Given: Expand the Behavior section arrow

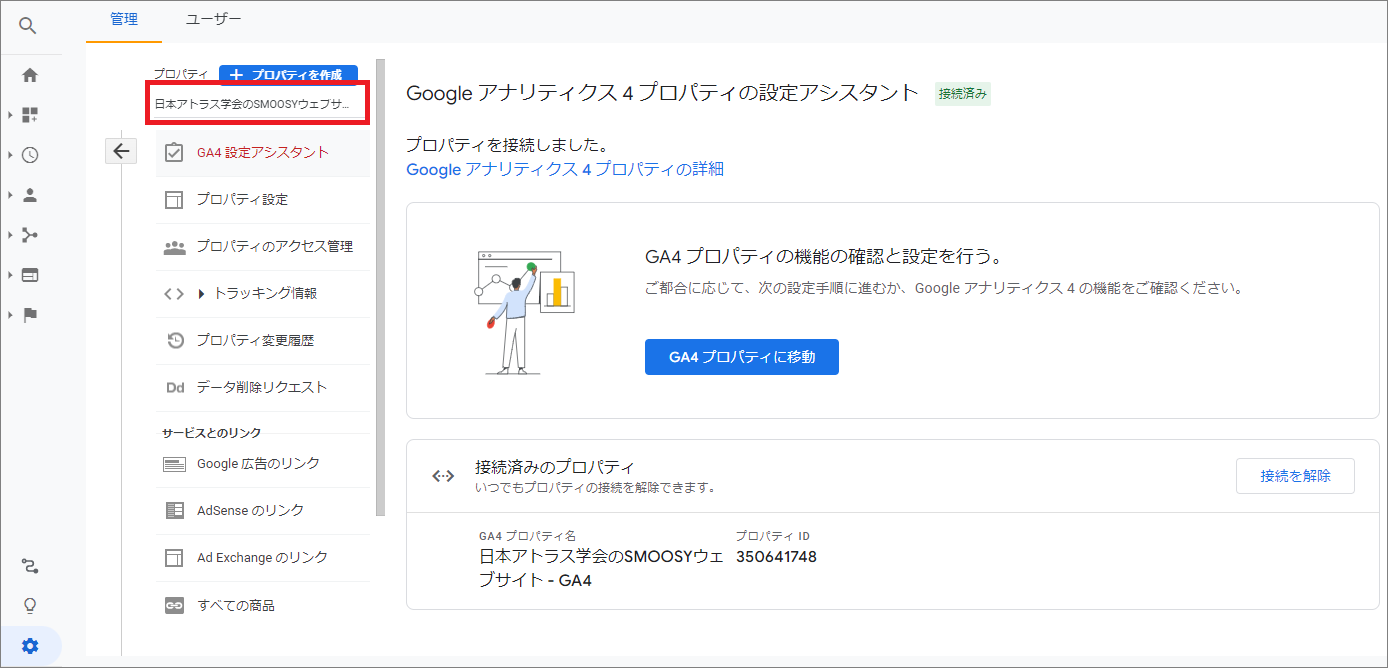Looking at the screenshot, I should click(10, 275).
